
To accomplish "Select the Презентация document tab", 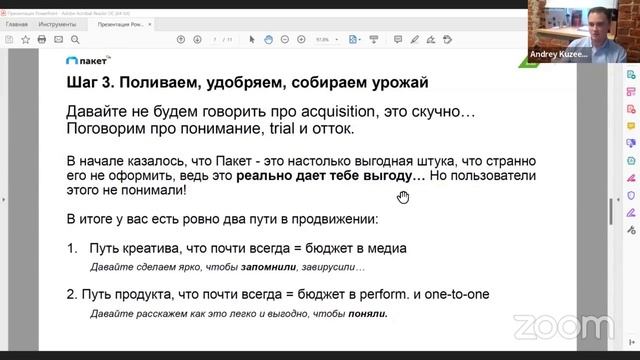I will pos(120,24).
